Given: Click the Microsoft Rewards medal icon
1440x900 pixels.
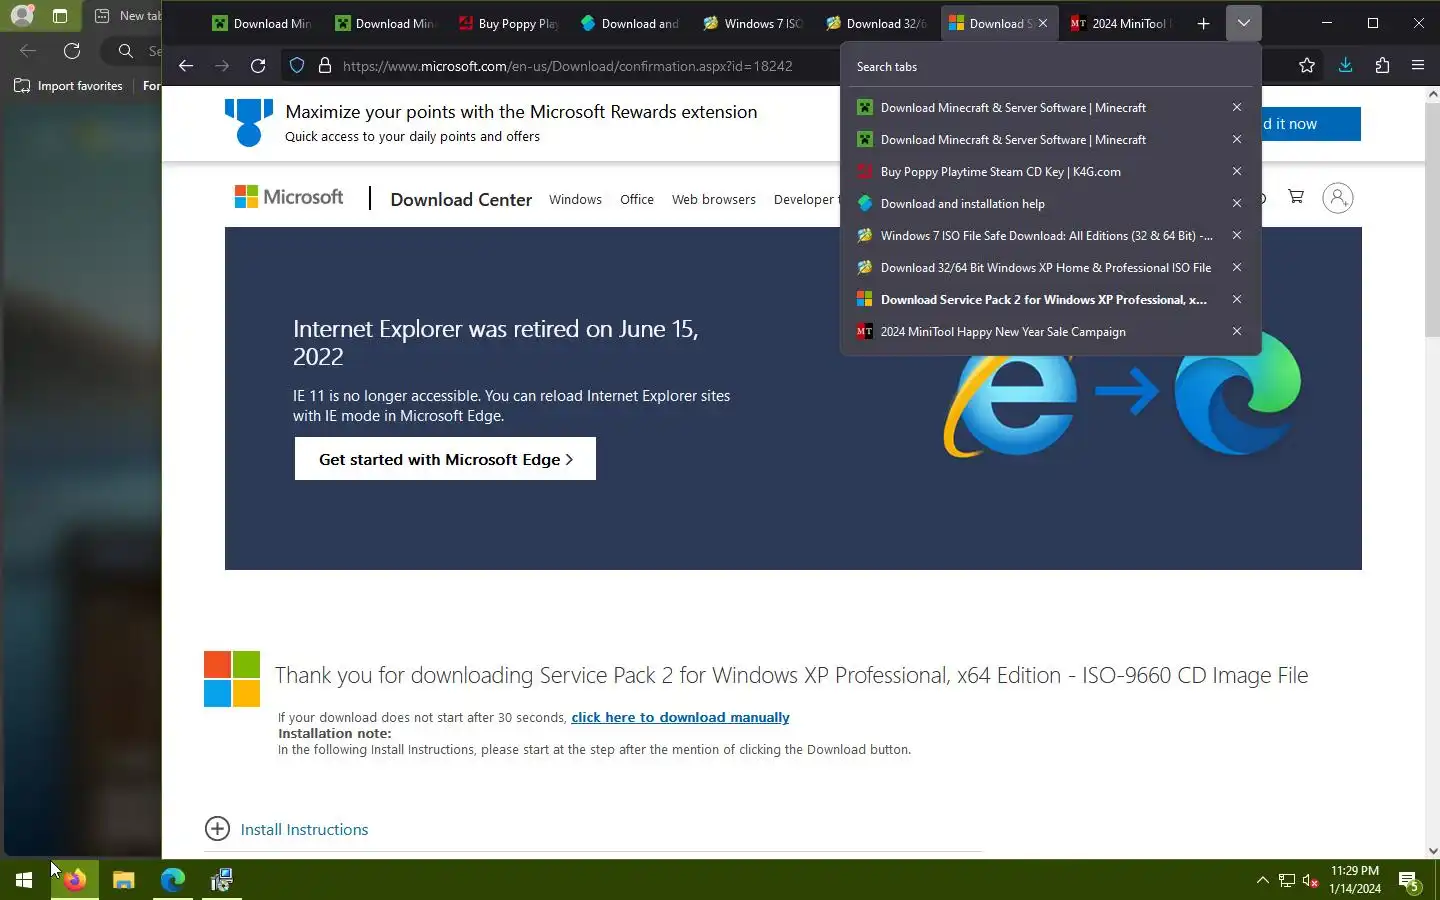Looking at the screenshot, I should [249, 123].
